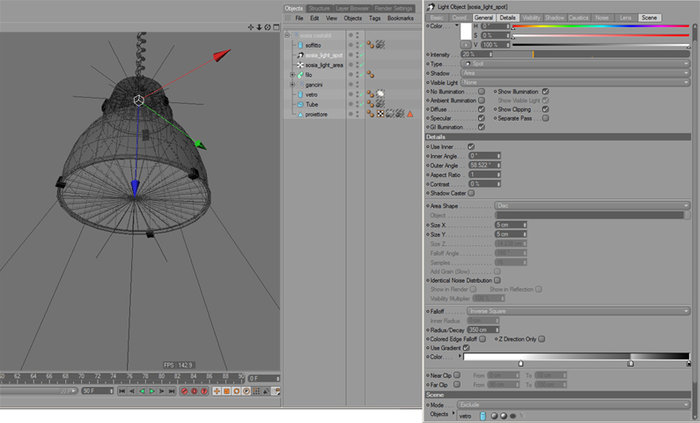Expand the filo object in tree
This screenshot has width=700, height=423.
pyautogui.click(x=292, y=75)
